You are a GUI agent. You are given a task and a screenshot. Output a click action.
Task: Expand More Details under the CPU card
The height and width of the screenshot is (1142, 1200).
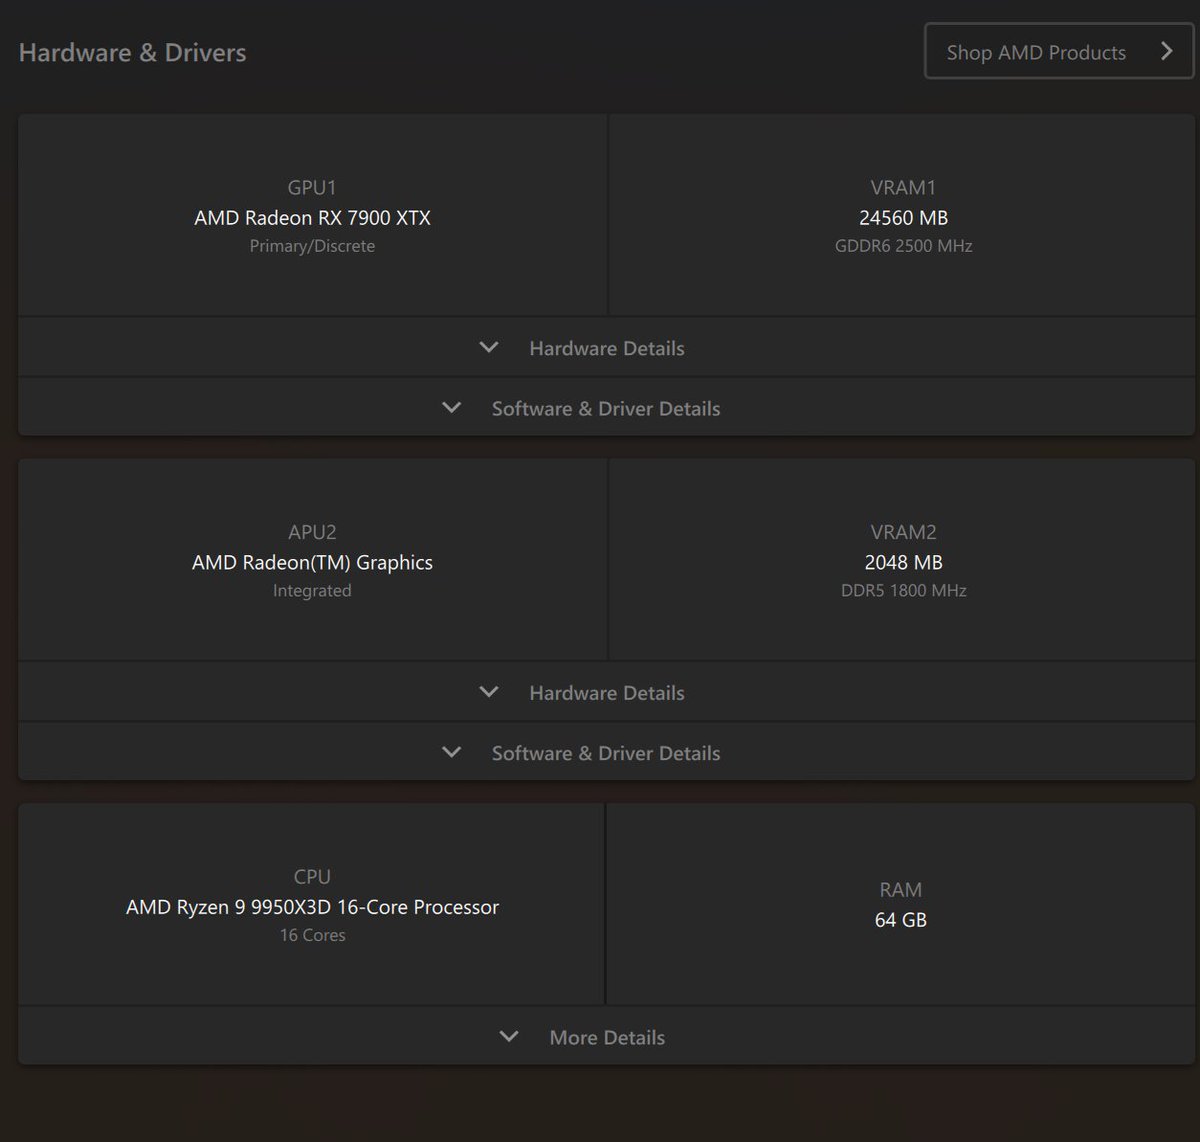click(606, 1037)
